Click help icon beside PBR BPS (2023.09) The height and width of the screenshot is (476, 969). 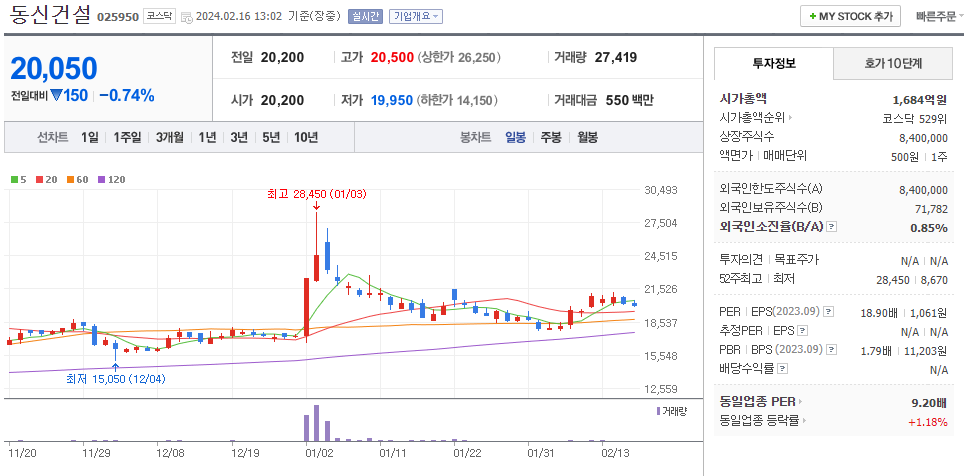pyautogui.click(x=831, y=350)
